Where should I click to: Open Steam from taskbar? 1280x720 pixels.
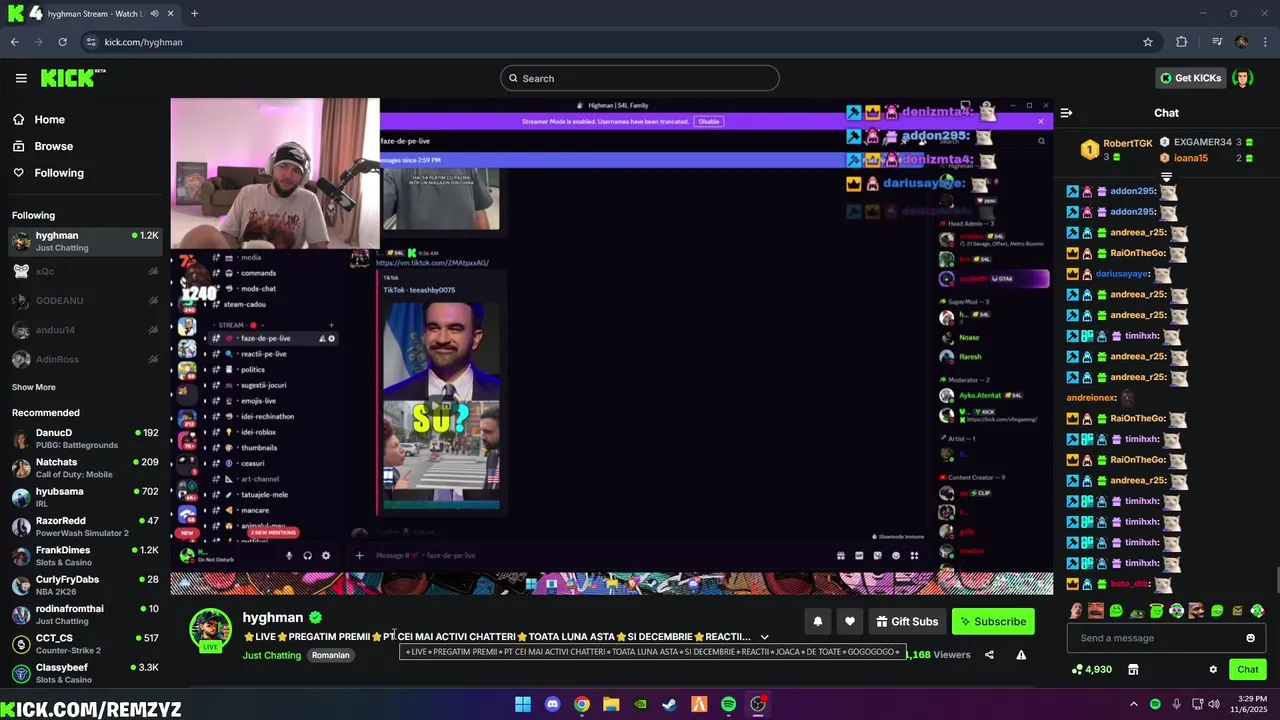[x=669, y=704]
